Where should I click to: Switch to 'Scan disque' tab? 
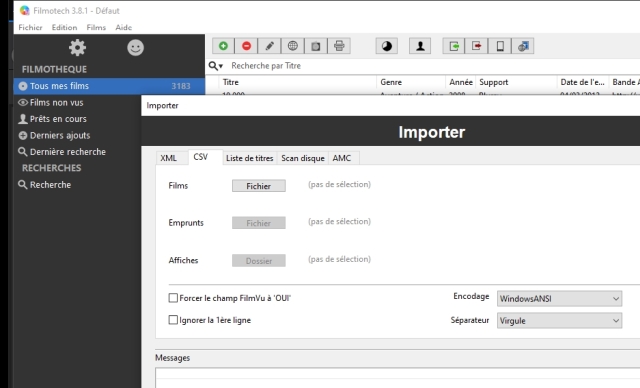tap(303, 158)
